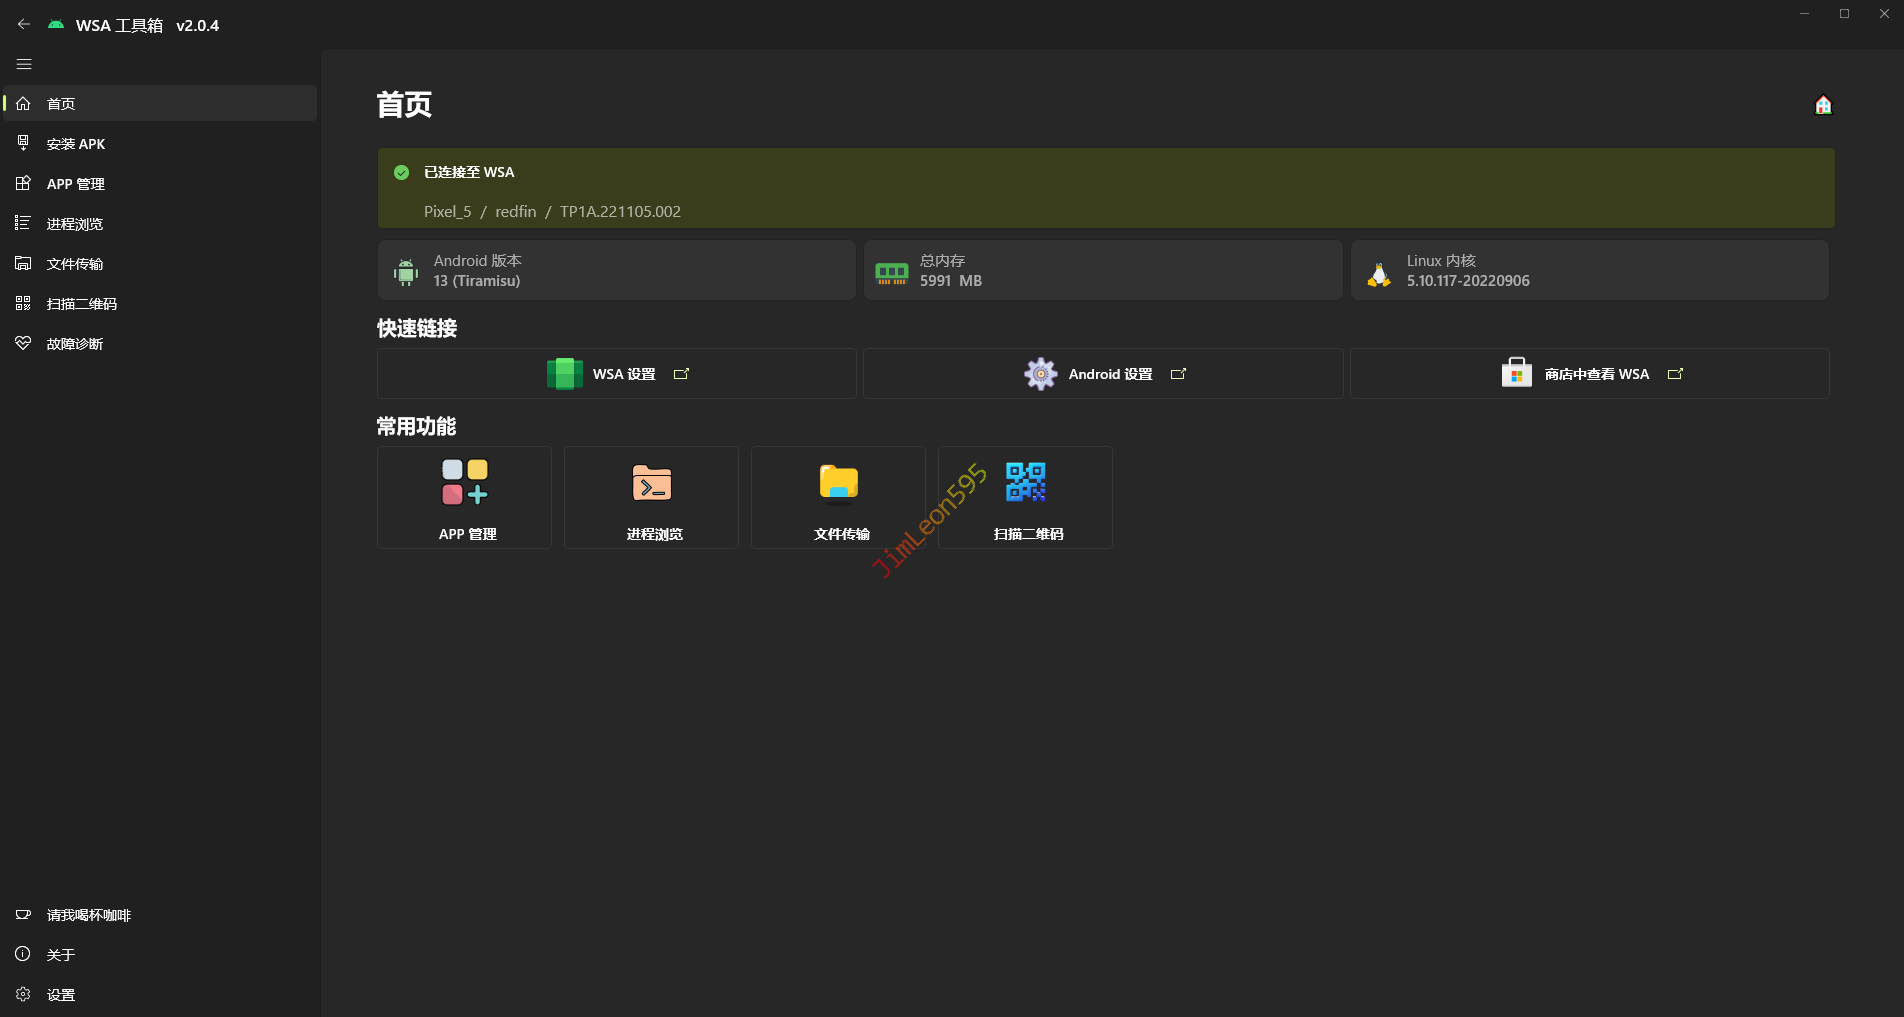Click the Android 版本 info card

tap(617, 270)
